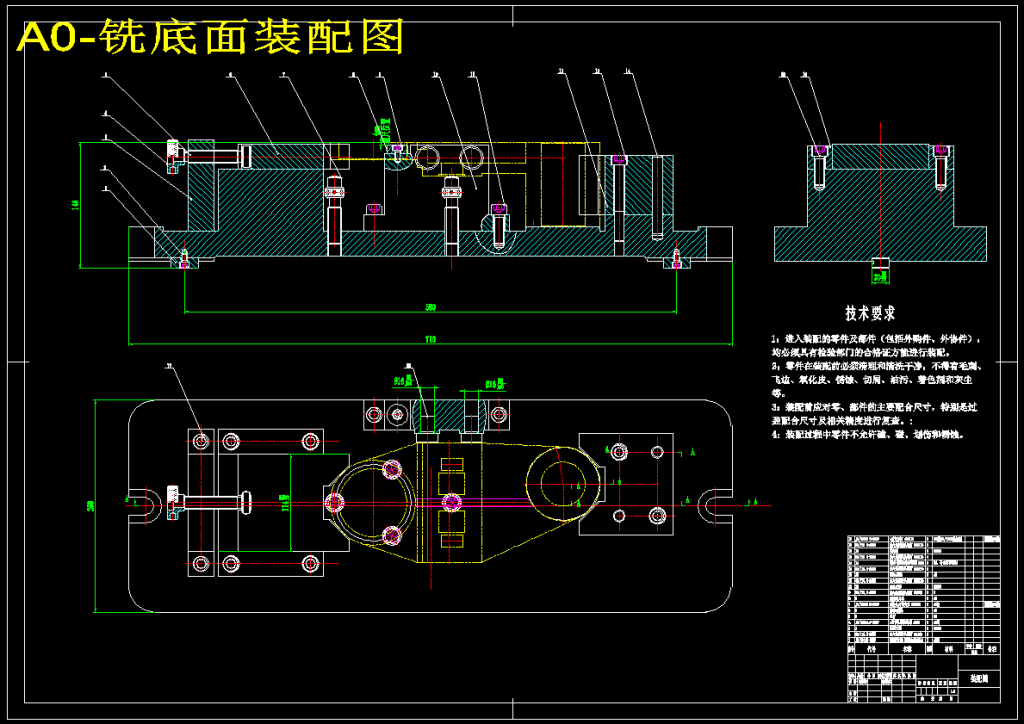Select the 280 width dimension in plan view

click(91, 506)
